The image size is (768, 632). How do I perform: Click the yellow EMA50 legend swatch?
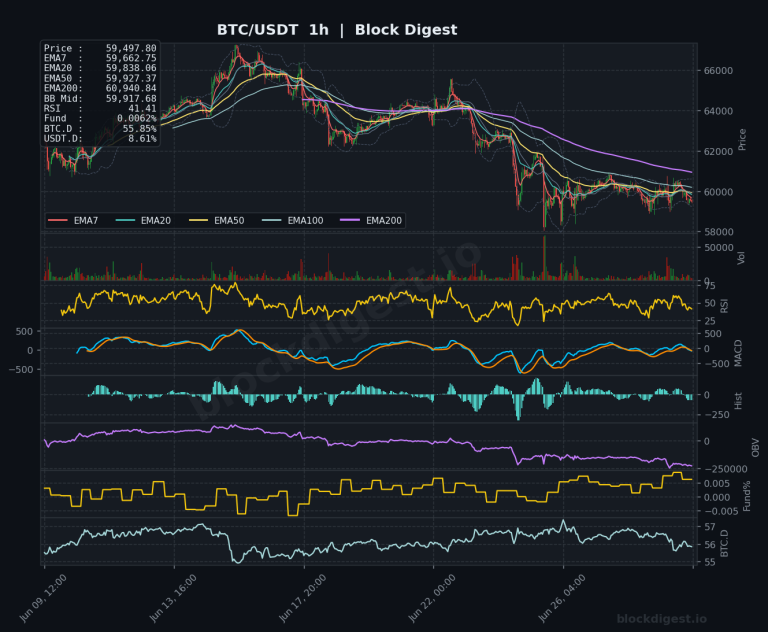coord(198,220)
